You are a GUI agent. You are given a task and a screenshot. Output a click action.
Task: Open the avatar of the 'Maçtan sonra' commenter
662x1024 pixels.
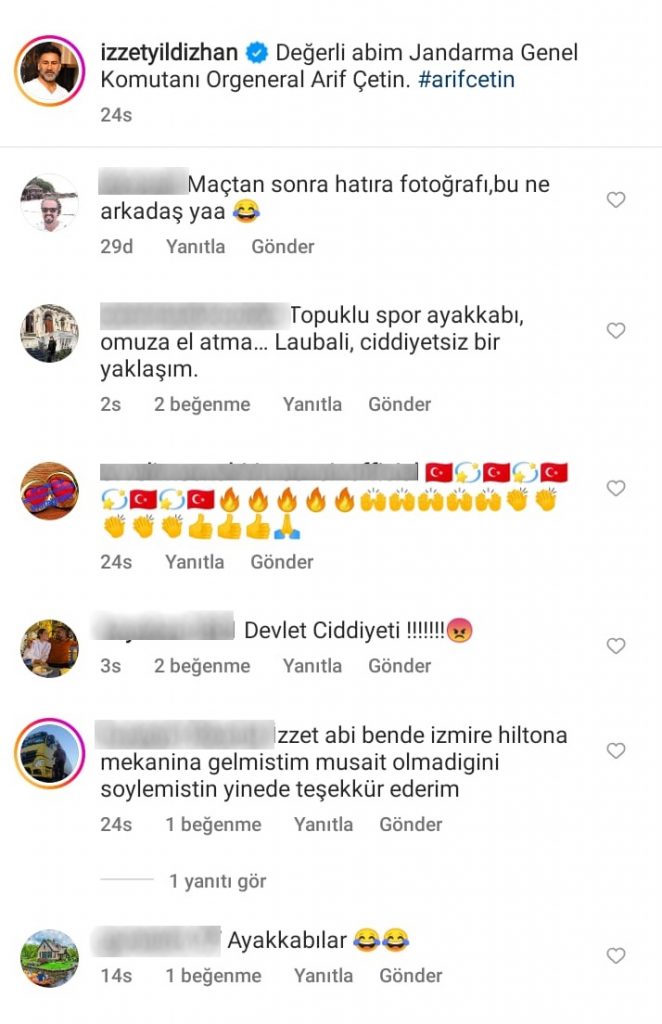50,203
